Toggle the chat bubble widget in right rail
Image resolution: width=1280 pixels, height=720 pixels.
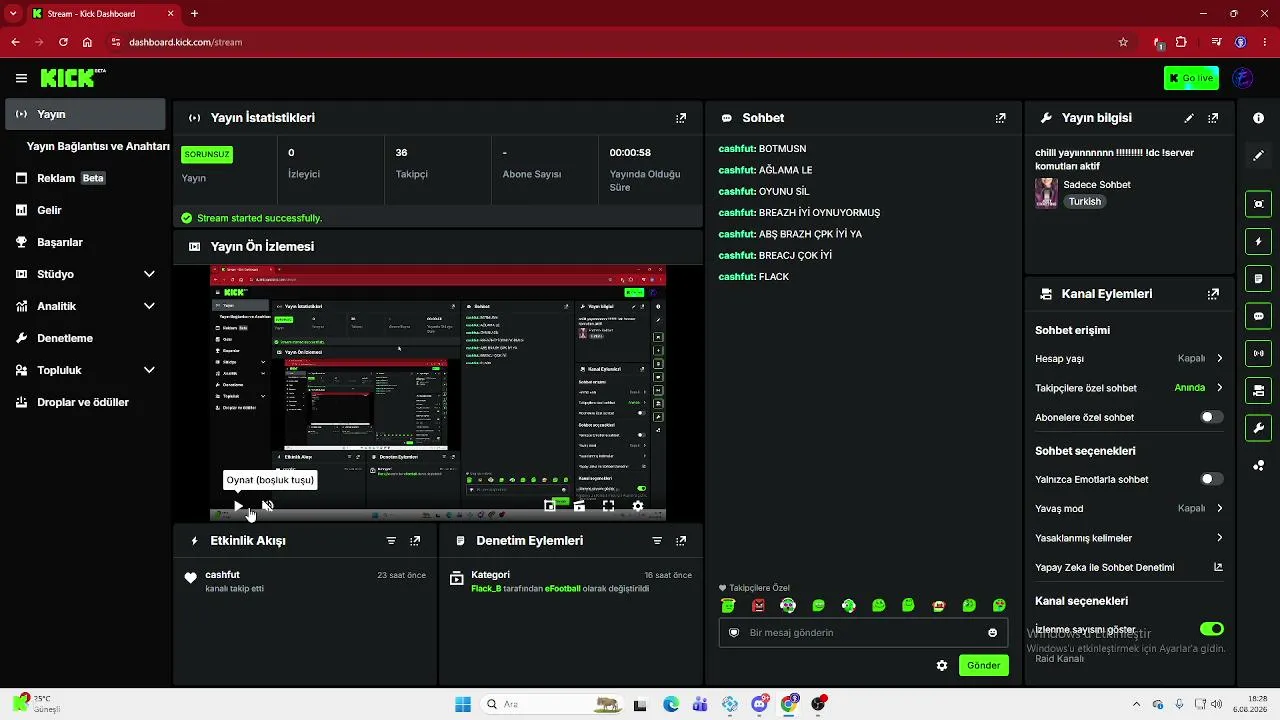1259,316
